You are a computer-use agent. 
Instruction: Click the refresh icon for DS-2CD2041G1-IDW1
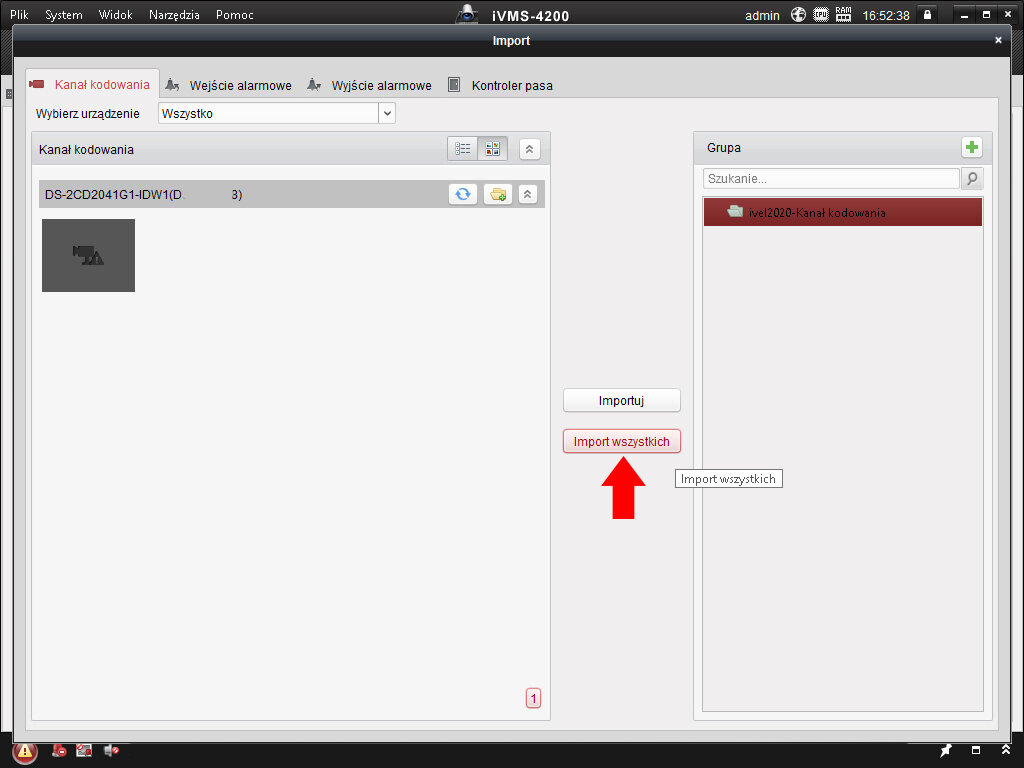462,194
